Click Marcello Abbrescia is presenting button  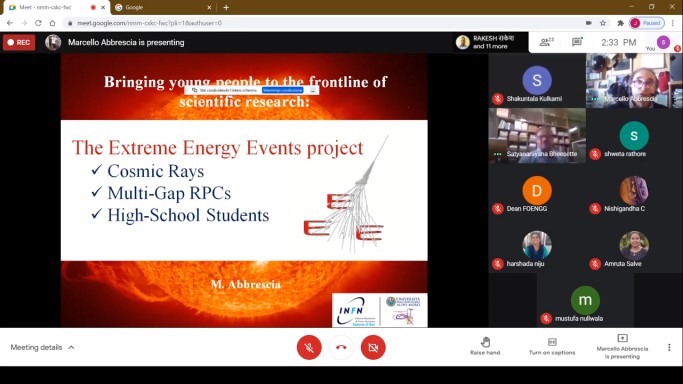pyautogui.click(x=622, y=347)
